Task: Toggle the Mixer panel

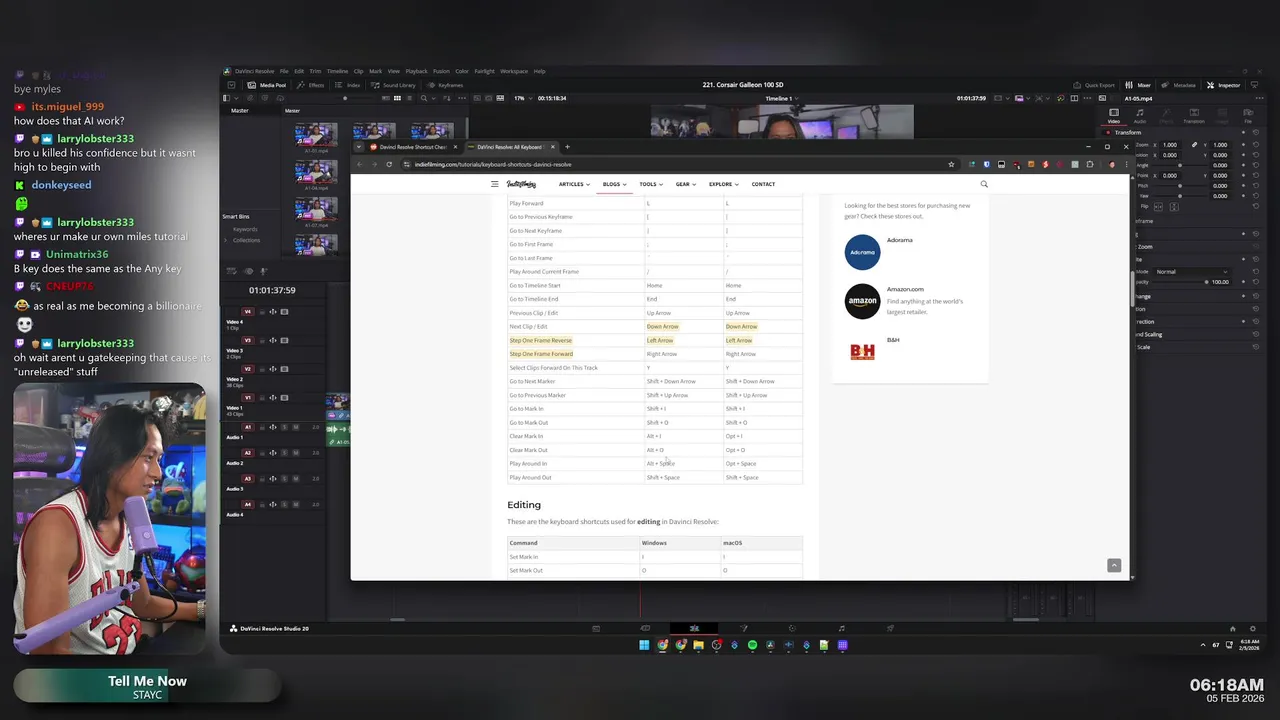Action: click(x=1139, y=85)
